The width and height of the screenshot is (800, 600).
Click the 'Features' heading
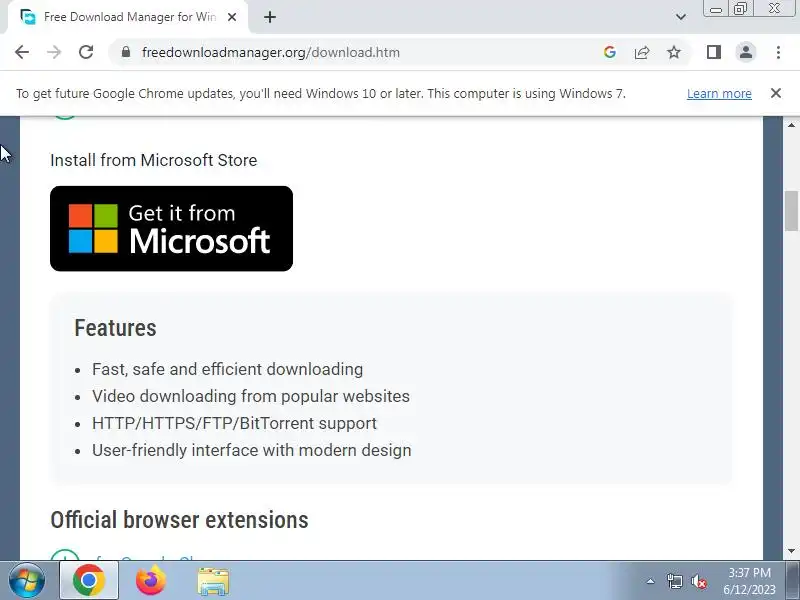point(115,328)
